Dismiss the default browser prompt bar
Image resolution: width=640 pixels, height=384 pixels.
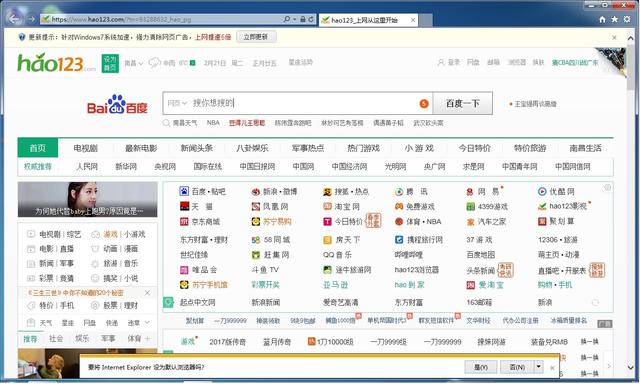point(552,368)
